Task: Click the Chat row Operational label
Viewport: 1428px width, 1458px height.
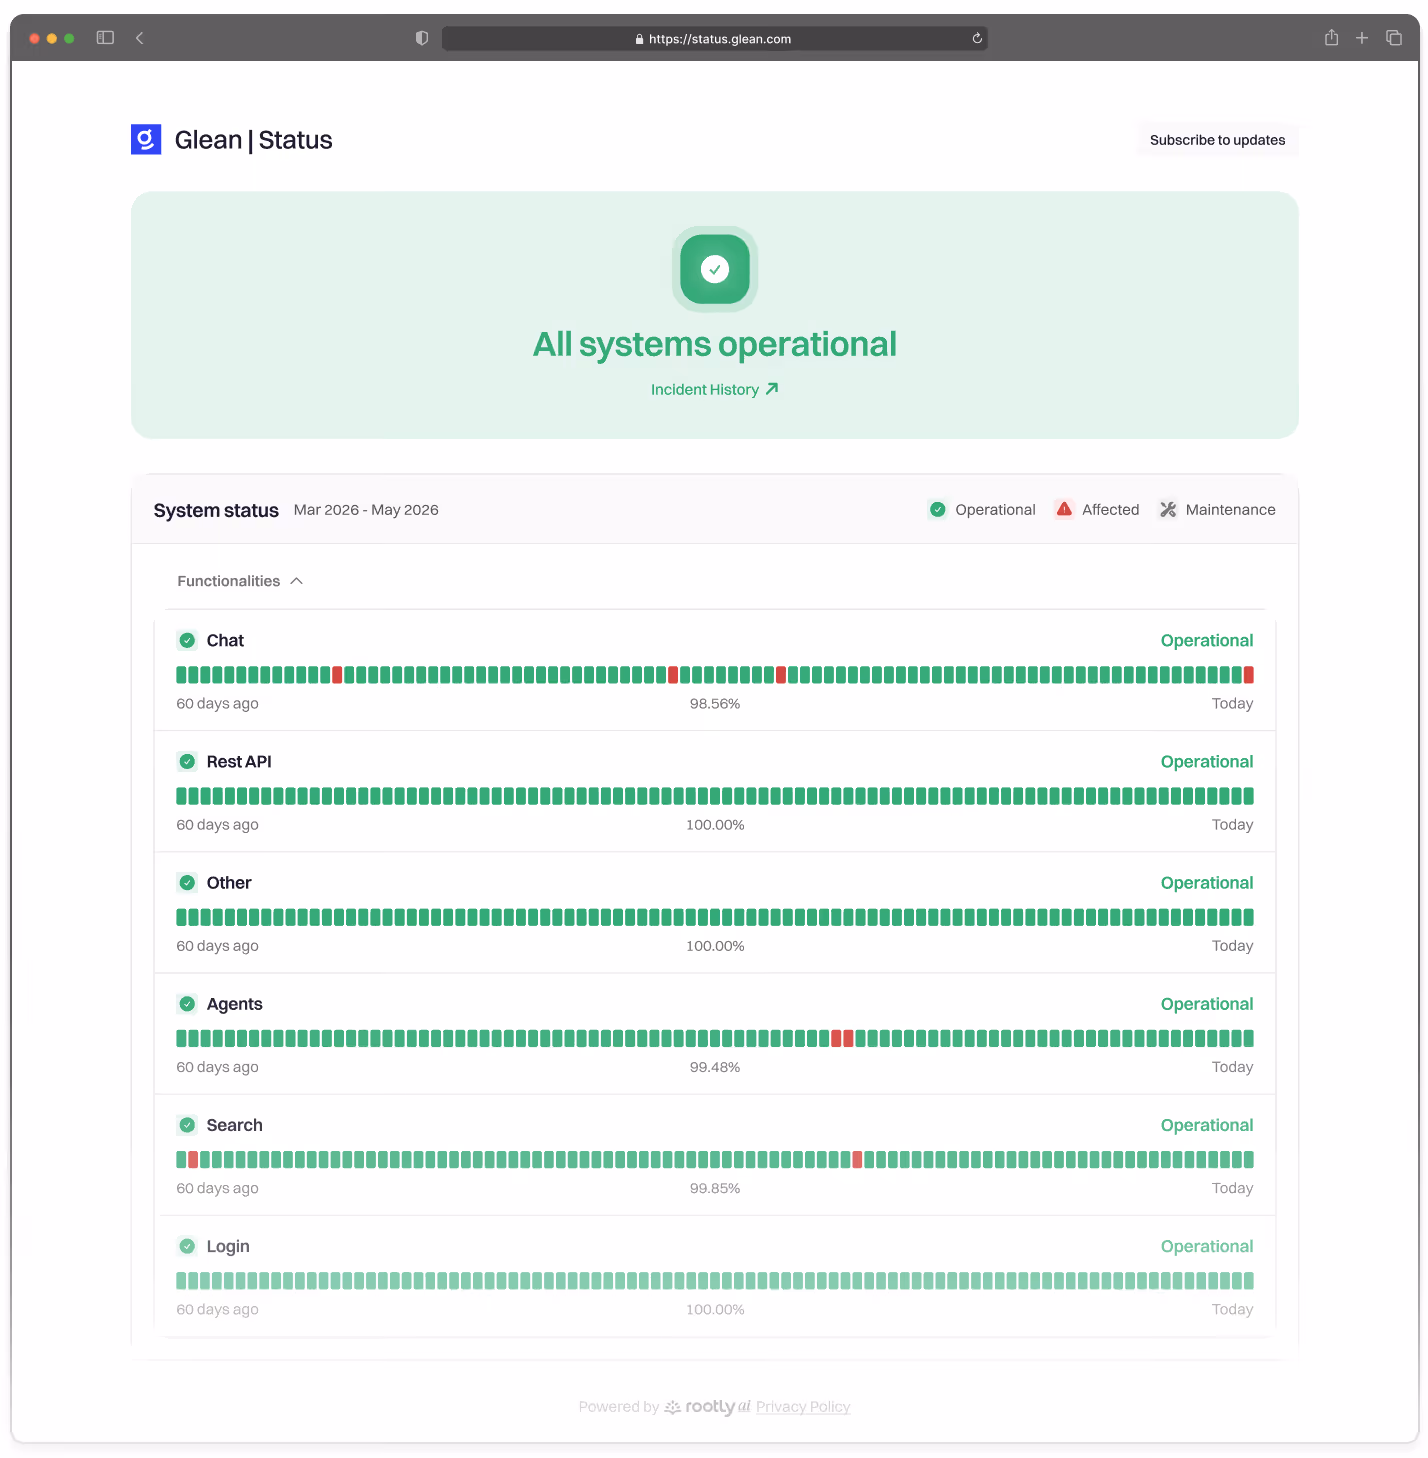Action: tap(1206, 640)
